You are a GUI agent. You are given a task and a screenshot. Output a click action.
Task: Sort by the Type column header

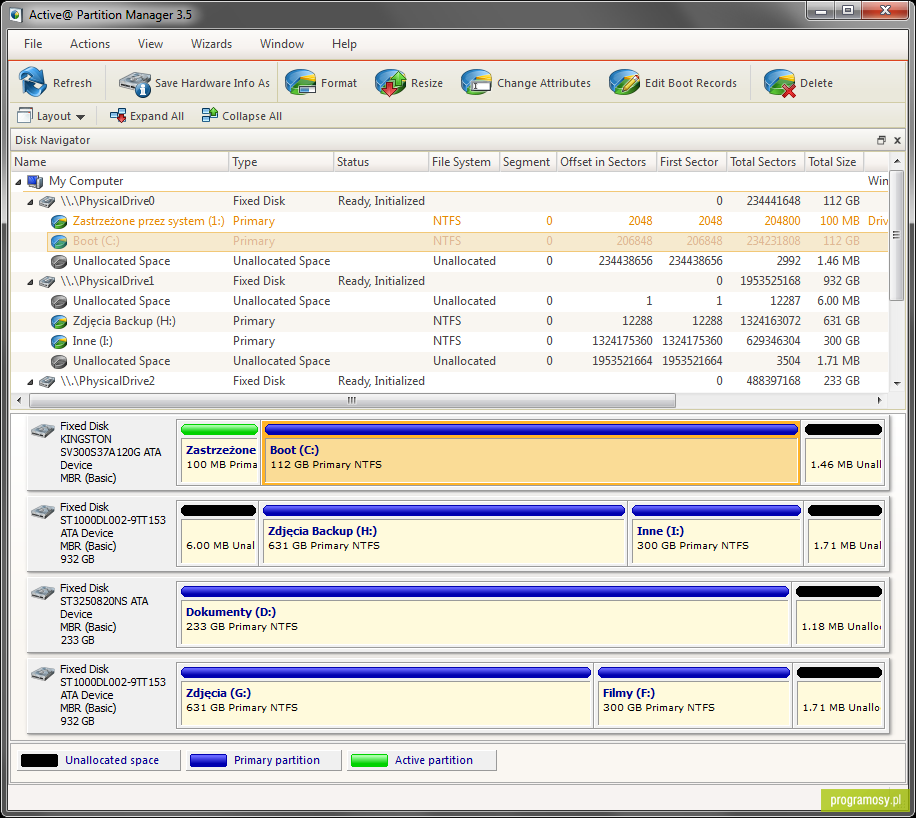coord(281,162)
